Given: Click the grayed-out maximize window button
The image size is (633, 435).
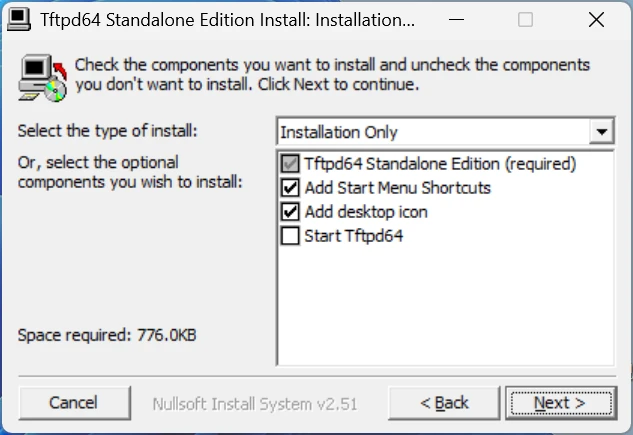Looking at the screenshot, I should point(525,19).
